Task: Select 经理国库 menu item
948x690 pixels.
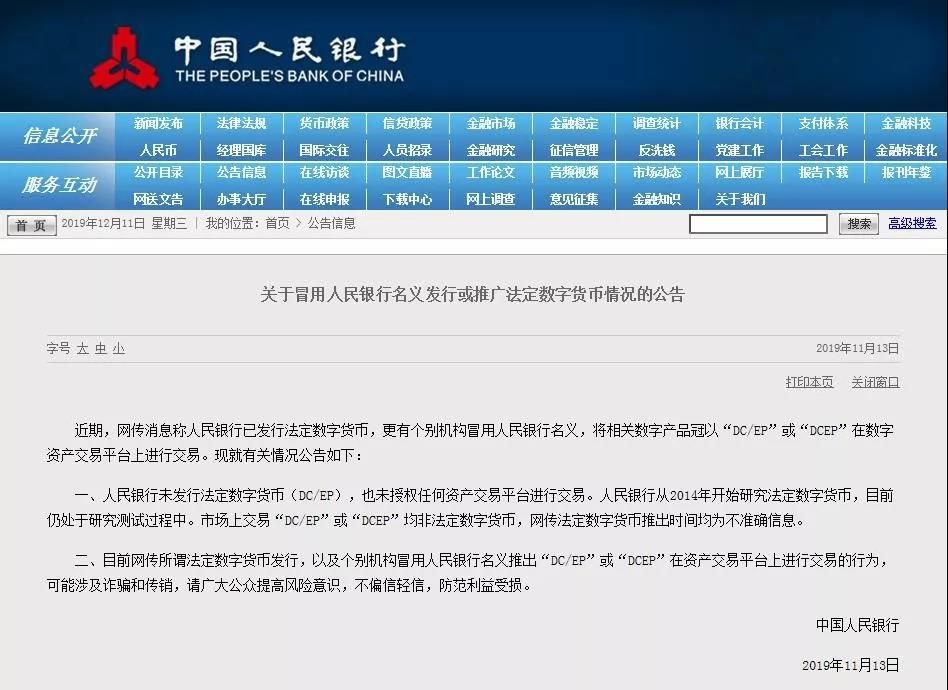Action: [241, 150]
